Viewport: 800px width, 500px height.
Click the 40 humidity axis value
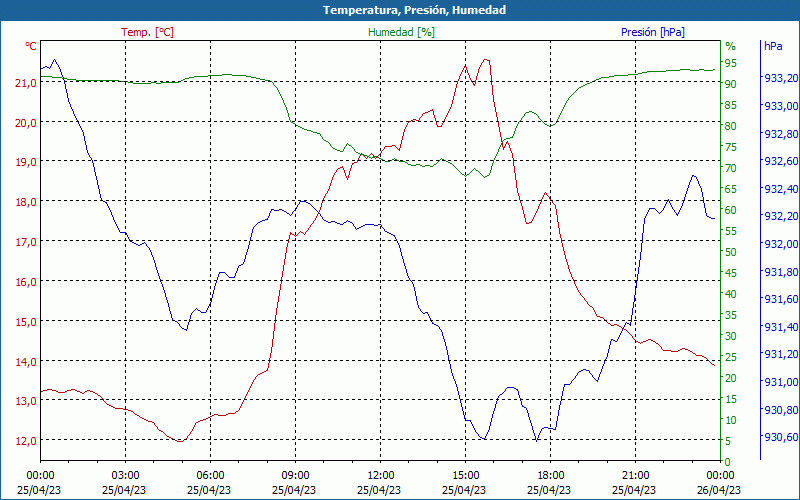731,294
